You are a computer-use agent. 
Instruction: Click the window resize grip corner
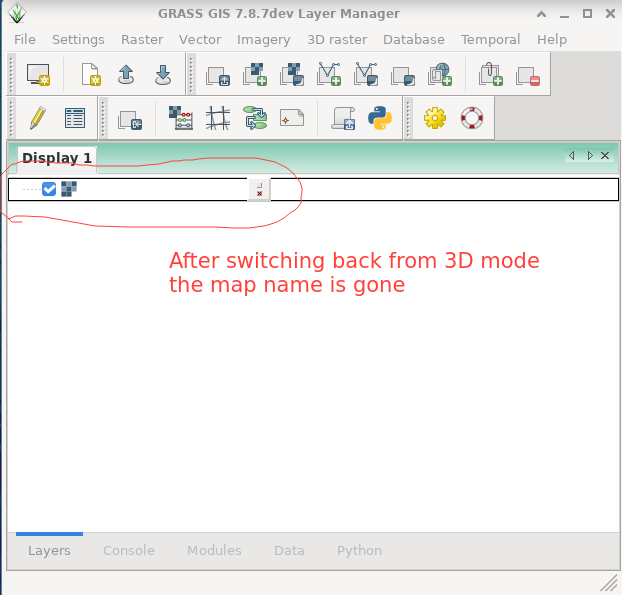(609, 583)
